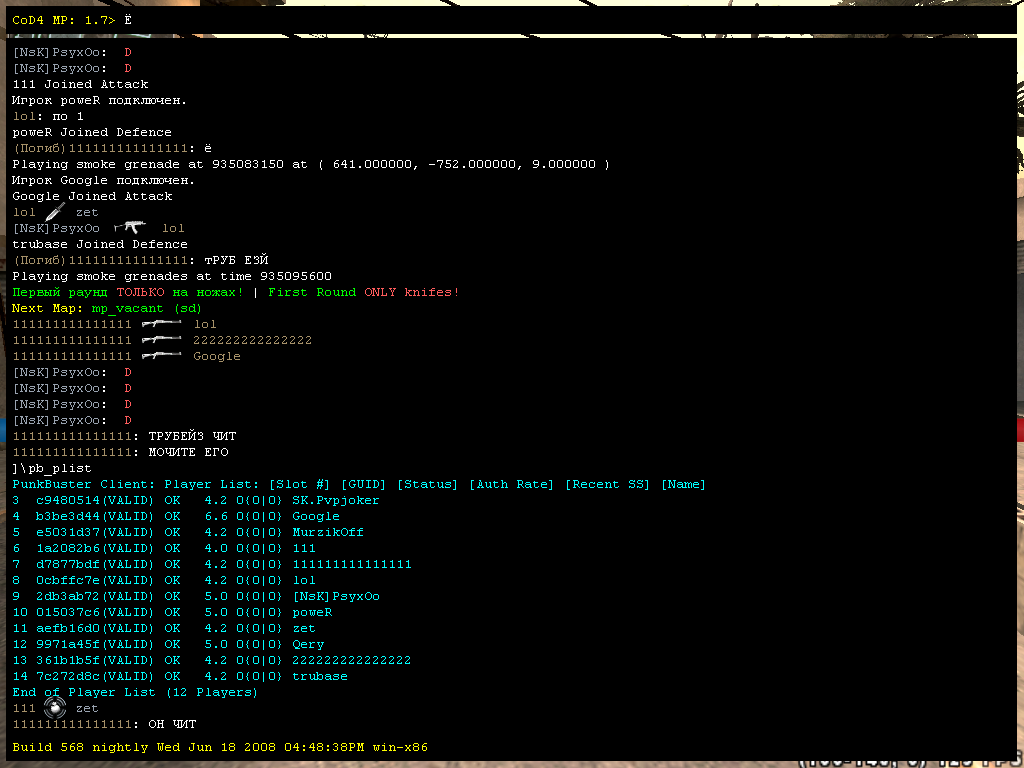Click the line '111 Joined Attack'
This screenshot has width=1024, height=768.
pyautogui.click(x=80, y=84)
